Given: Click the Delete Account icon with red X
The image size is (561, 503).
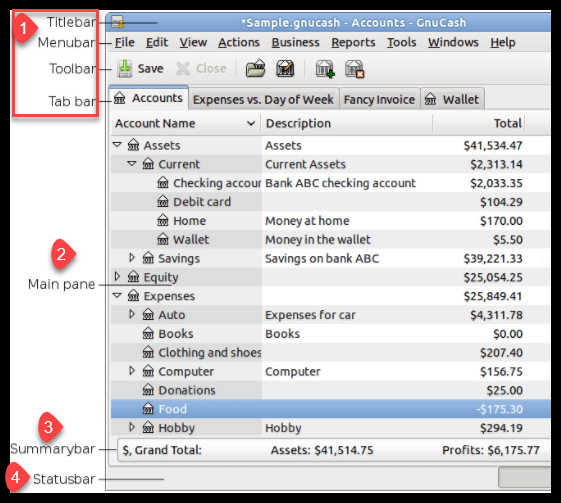Looking at the screenshot, I should (355, 68).
